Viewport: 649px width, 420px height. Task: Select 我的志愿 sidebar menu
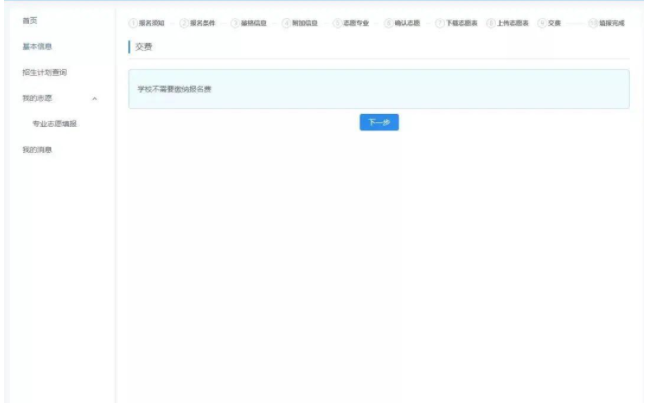[37, 98]
